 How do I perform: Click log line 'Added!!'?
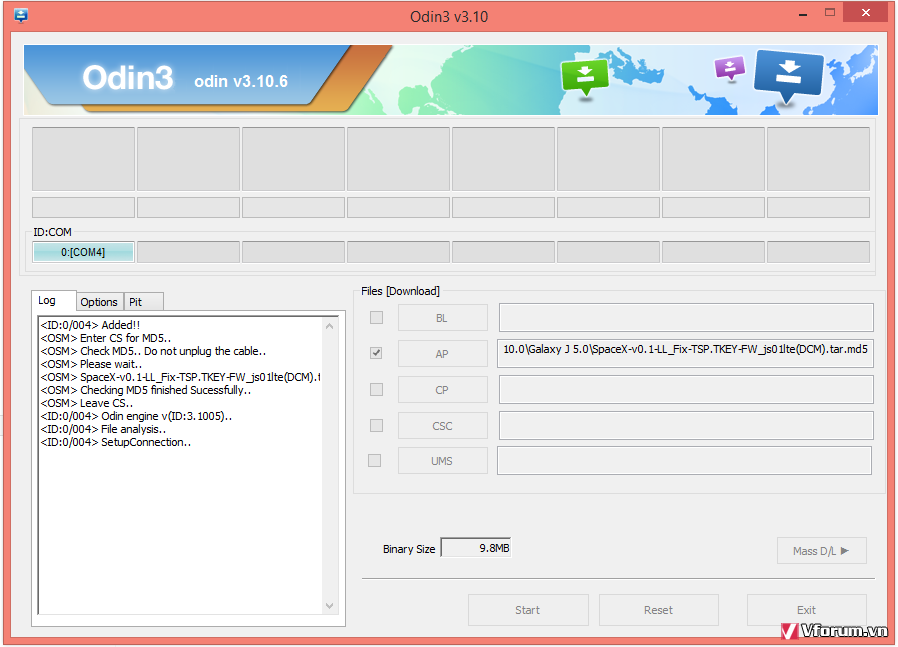pos(90,325)
